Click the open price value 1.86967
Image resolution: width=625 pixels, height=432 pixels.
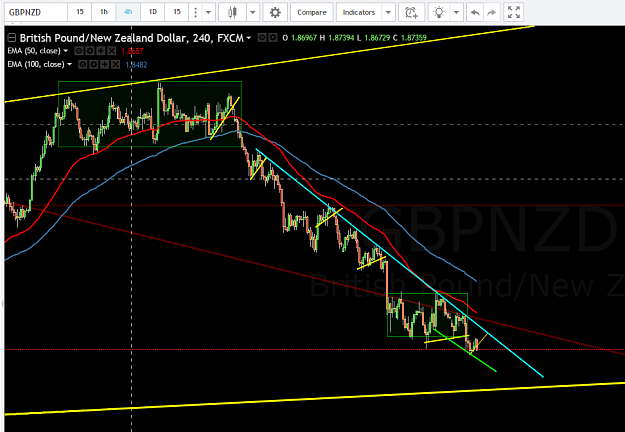304,38
